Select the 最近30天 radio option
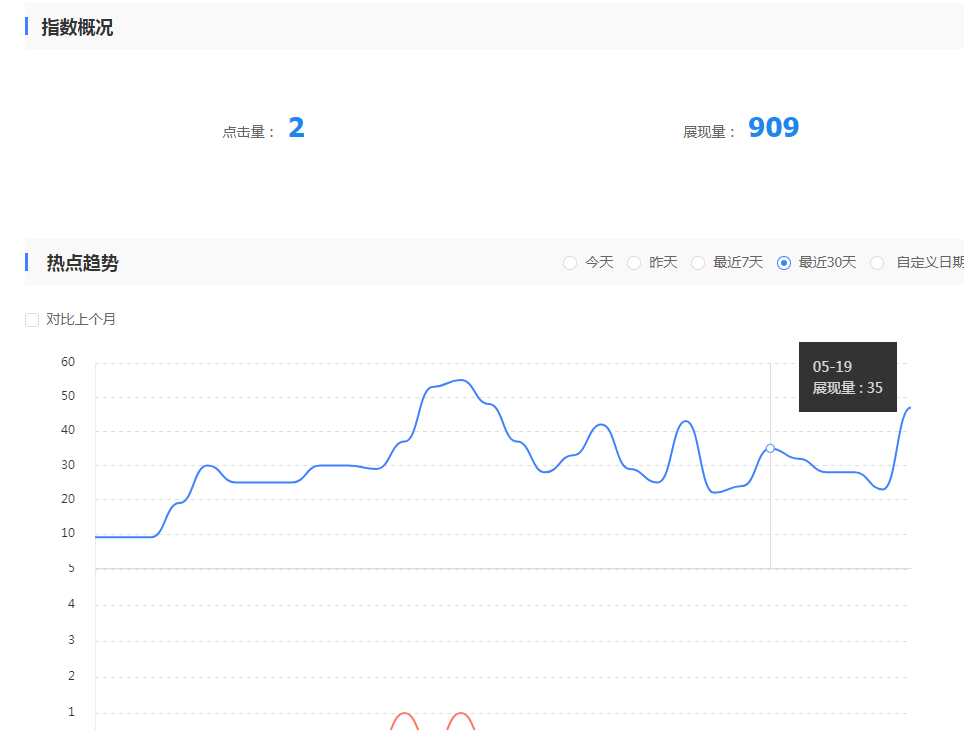Viewport: 964px width, 730px height. [784, 263]
